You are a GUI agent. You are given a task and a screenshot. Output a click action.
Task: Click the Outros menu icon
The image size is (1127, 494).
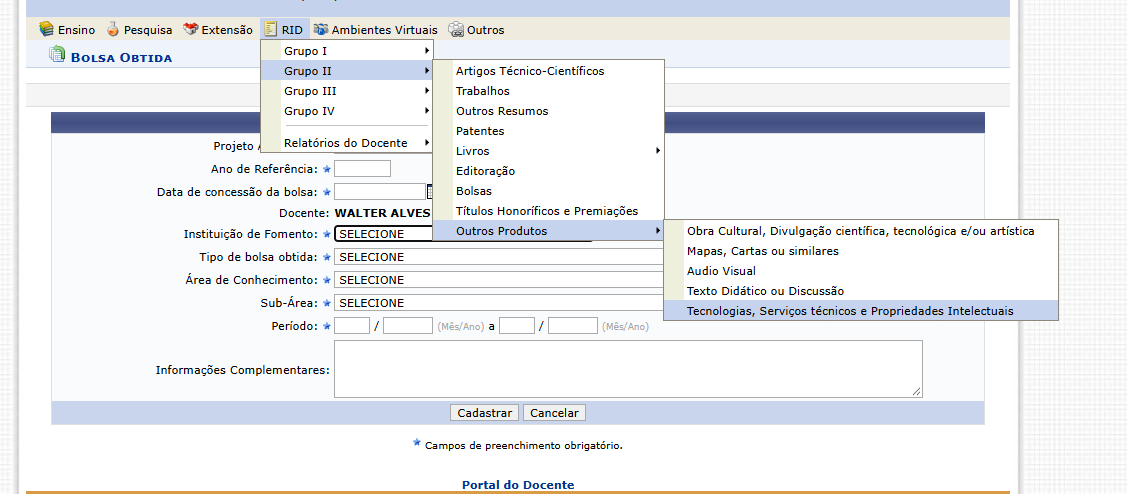(456, 29)
